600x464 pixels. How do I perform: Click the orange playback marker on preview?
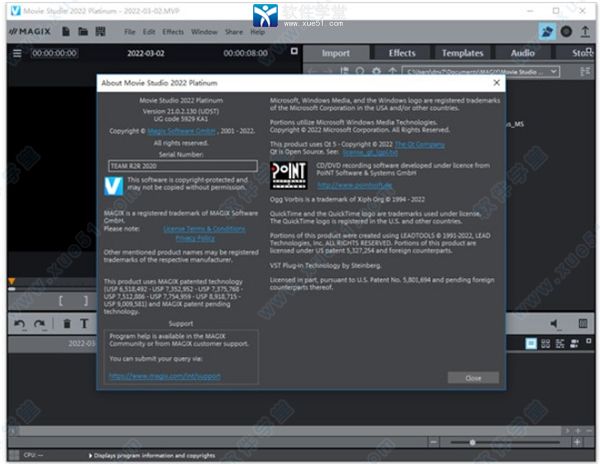(11, 282)
